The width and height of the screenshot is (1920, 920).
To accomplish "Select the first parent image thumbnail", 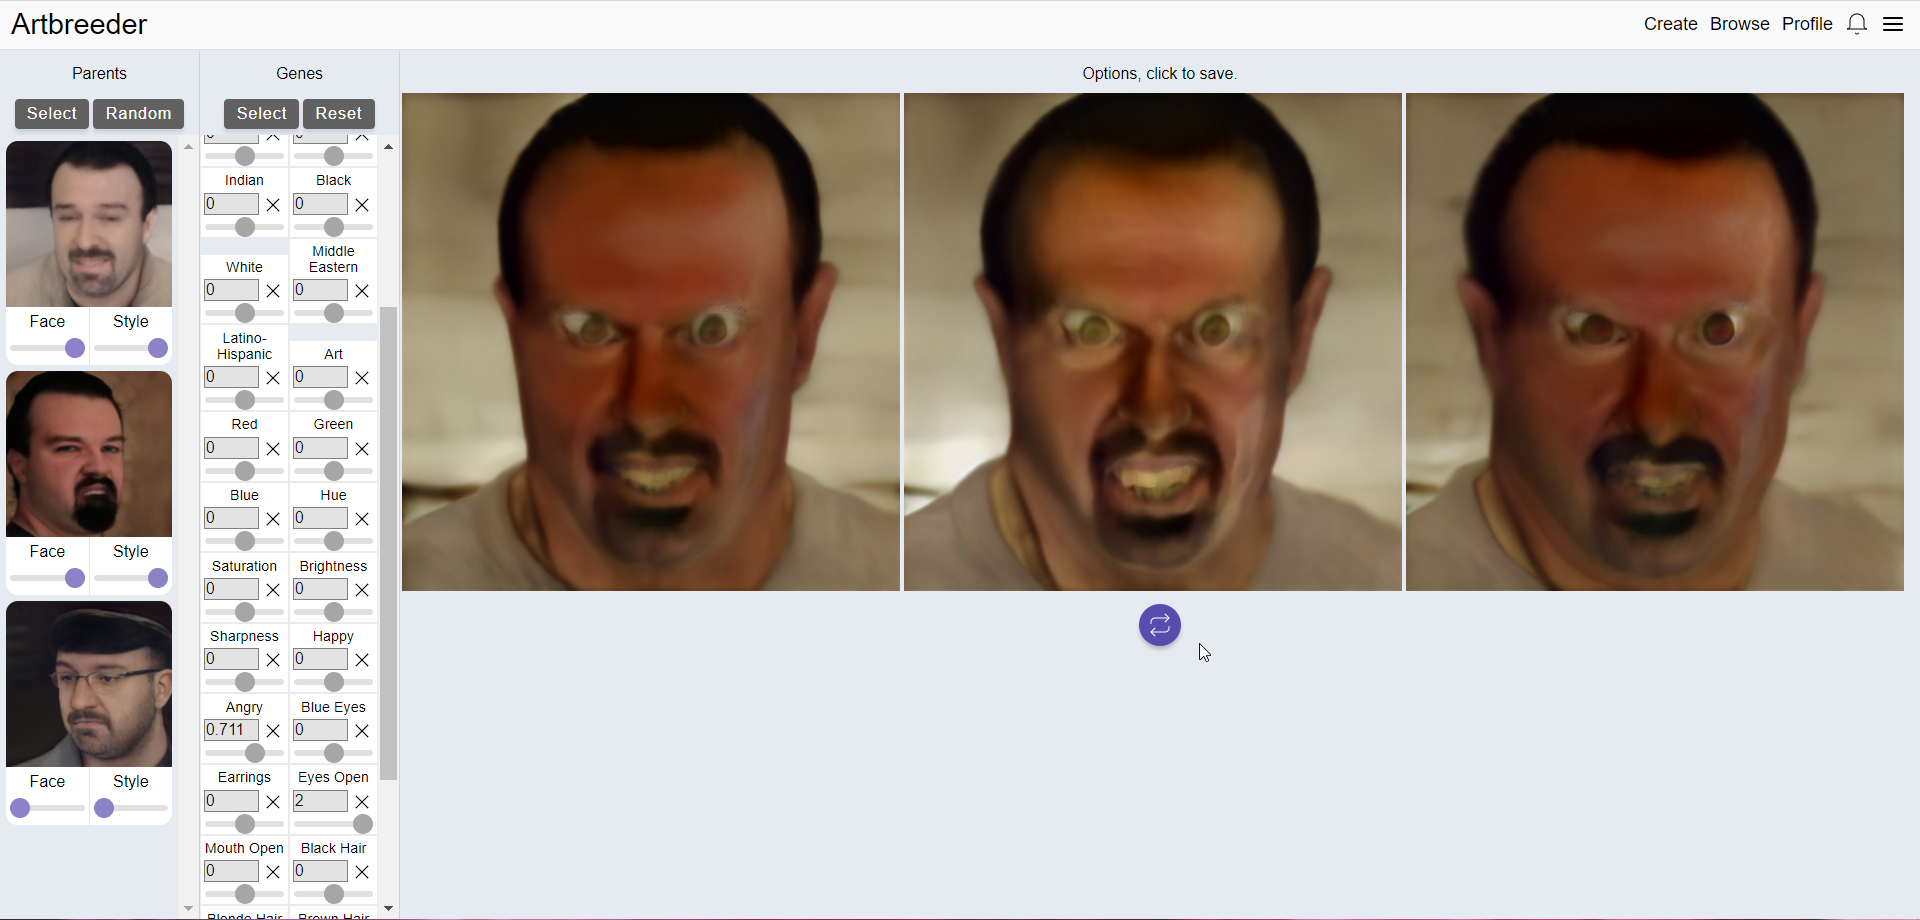I will click(89, 224).
